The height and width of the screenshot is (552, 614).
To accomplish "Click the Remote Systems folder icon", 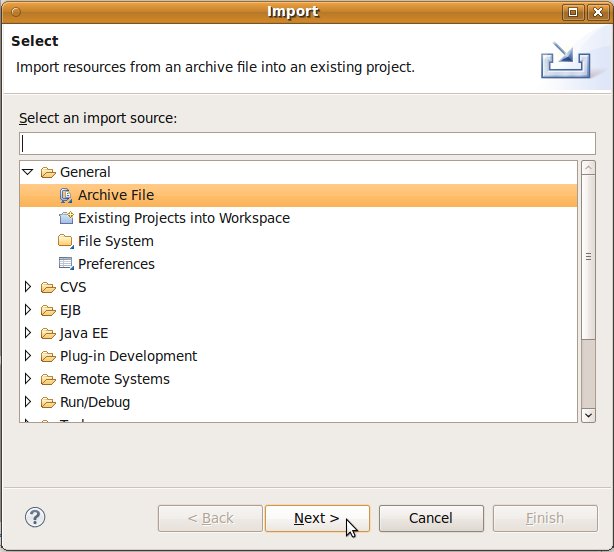I will (x=48, y=380).
